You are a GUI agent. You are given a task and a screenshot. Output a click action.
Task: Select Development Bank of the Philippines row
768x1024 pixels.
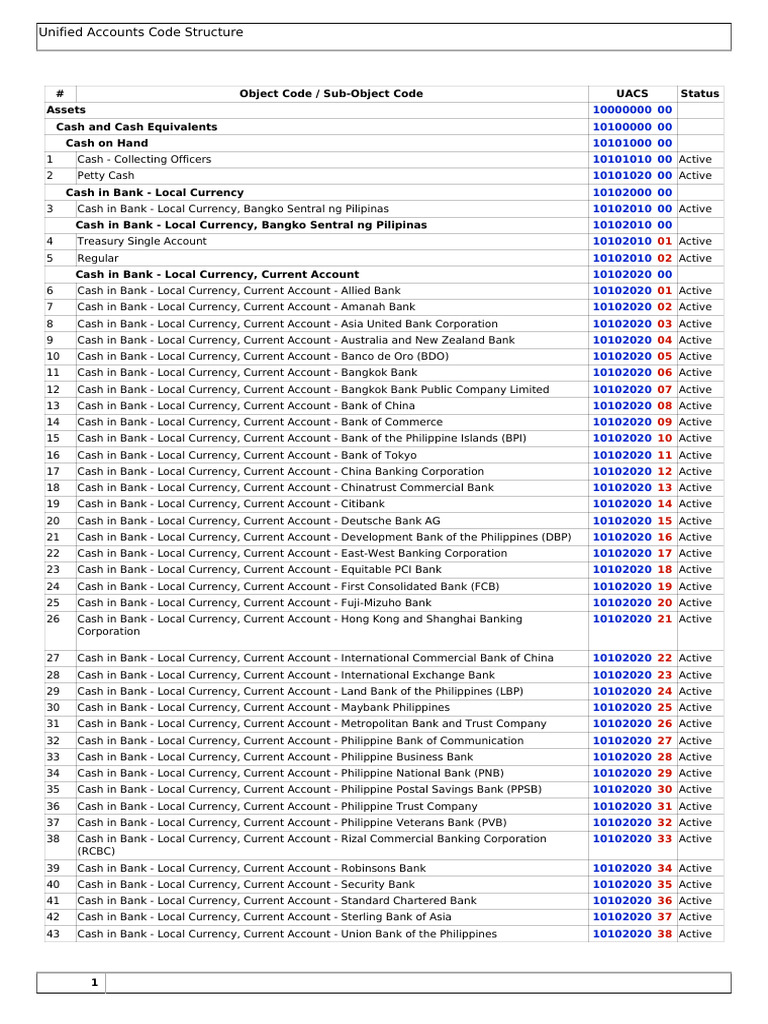pos(384,537)
